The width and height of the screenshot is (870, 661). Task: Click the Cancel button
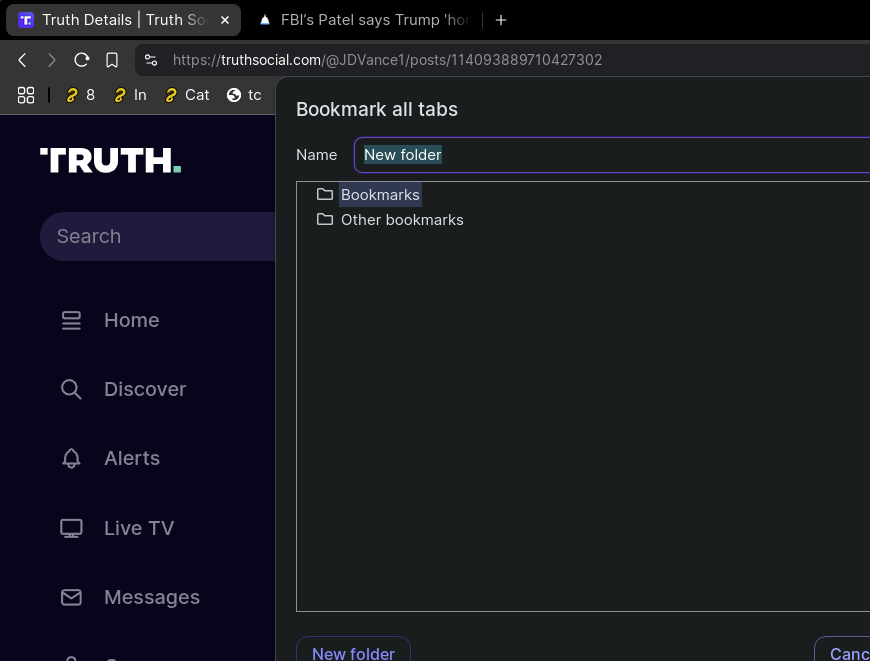click(842, 649)
